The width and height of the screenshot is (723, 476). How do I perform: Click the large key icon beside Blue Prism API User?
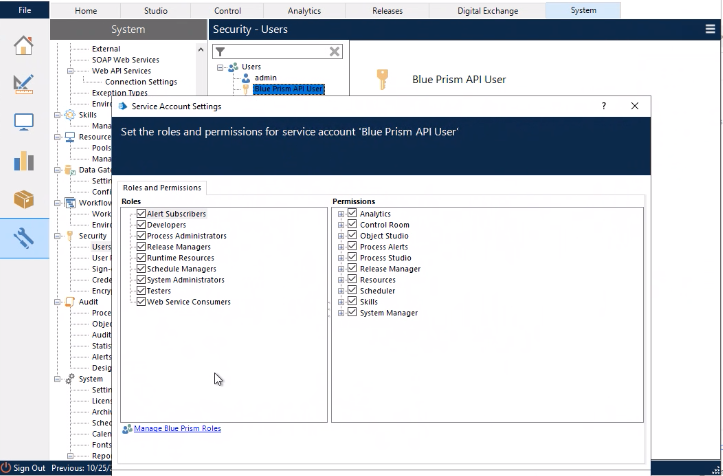pyautogui.click(x=382, y=79)
